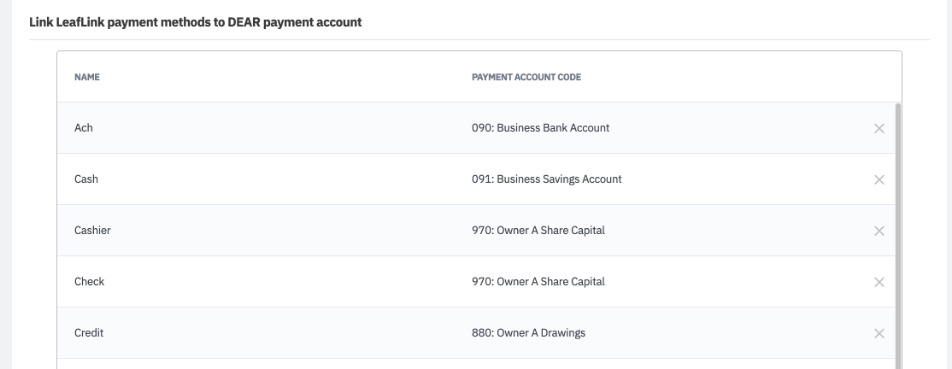
Task: Delete the Cashier row with X icon
Action: tap(879, 231)
